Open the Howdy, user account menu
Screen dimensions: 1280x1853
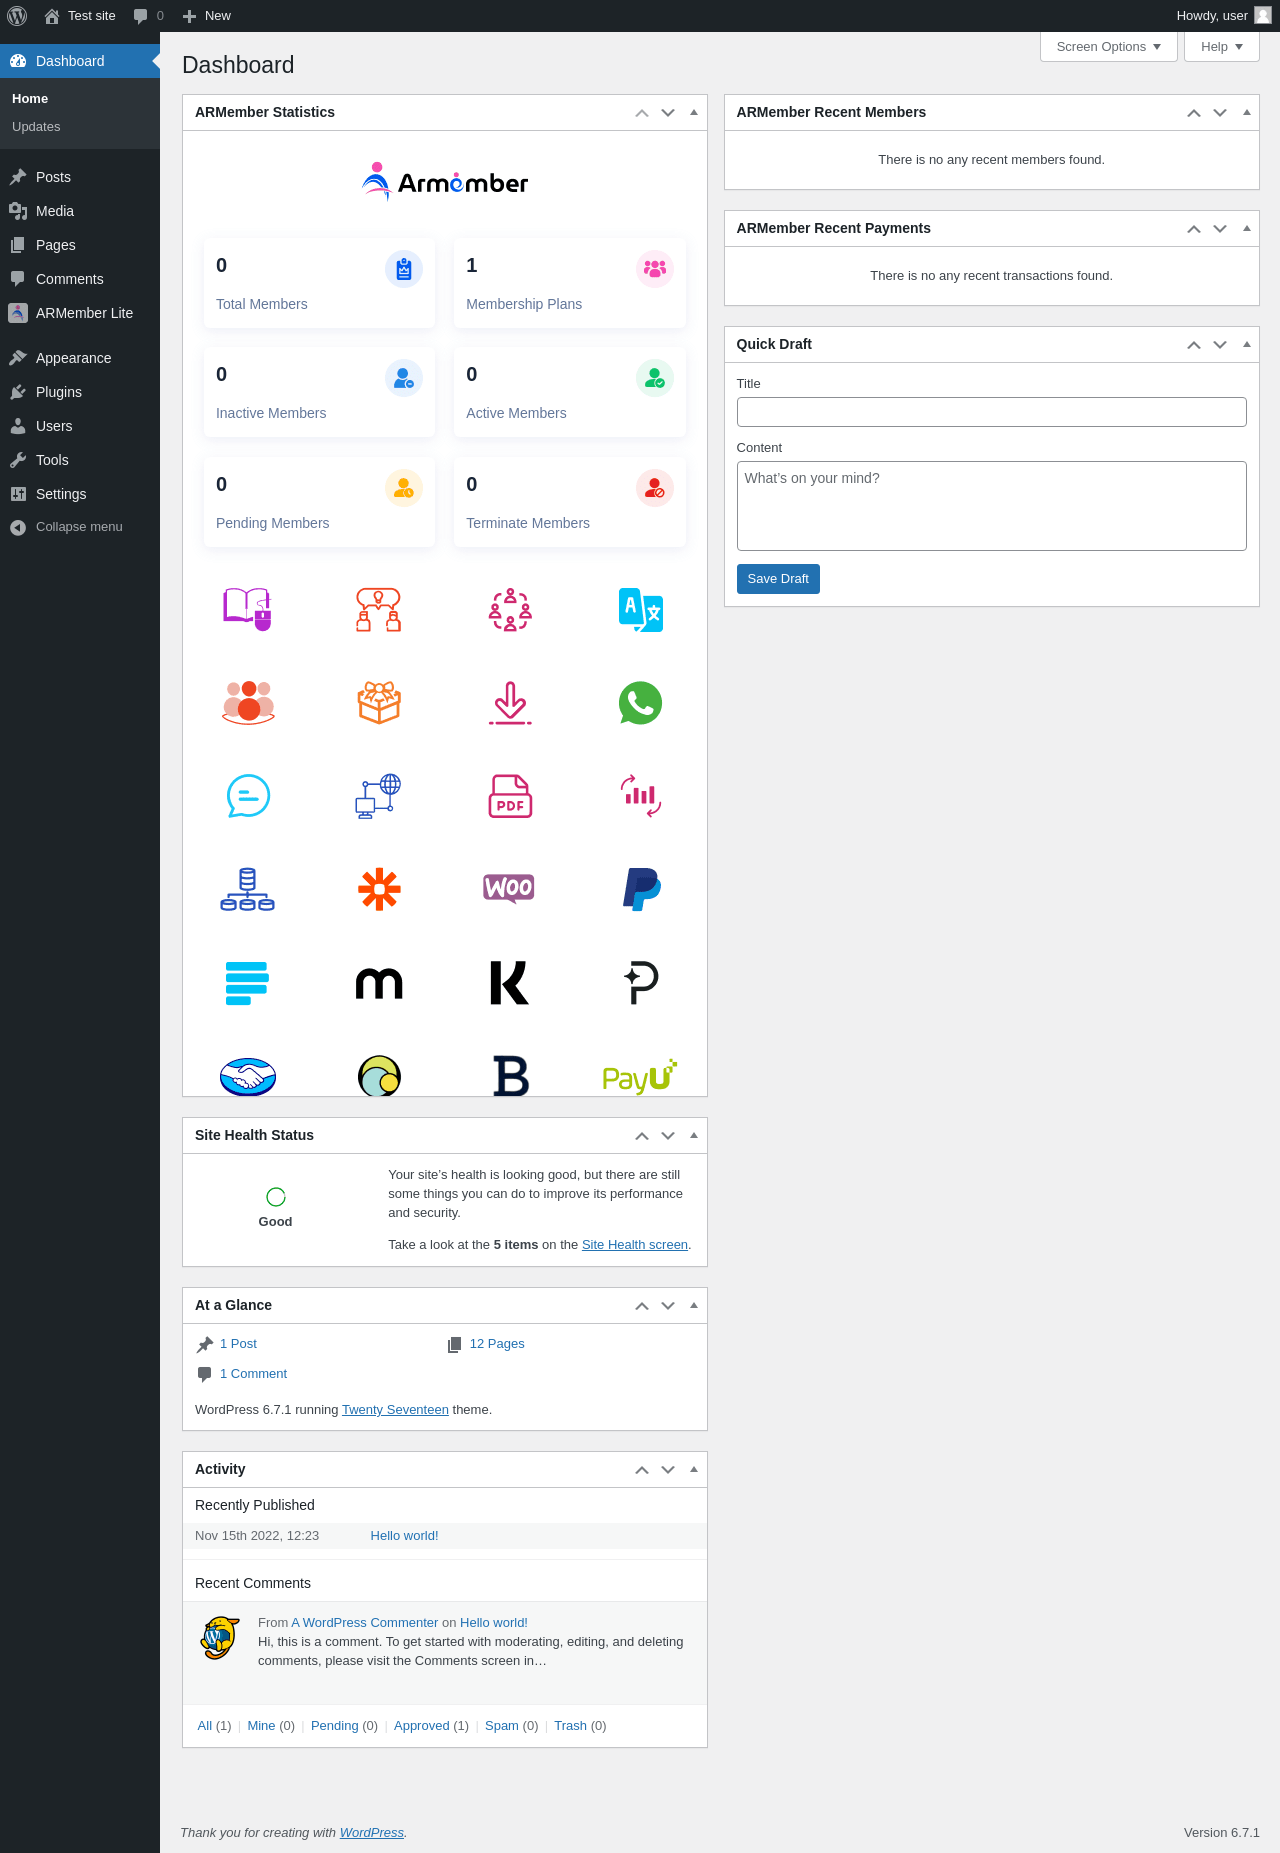1223,16
